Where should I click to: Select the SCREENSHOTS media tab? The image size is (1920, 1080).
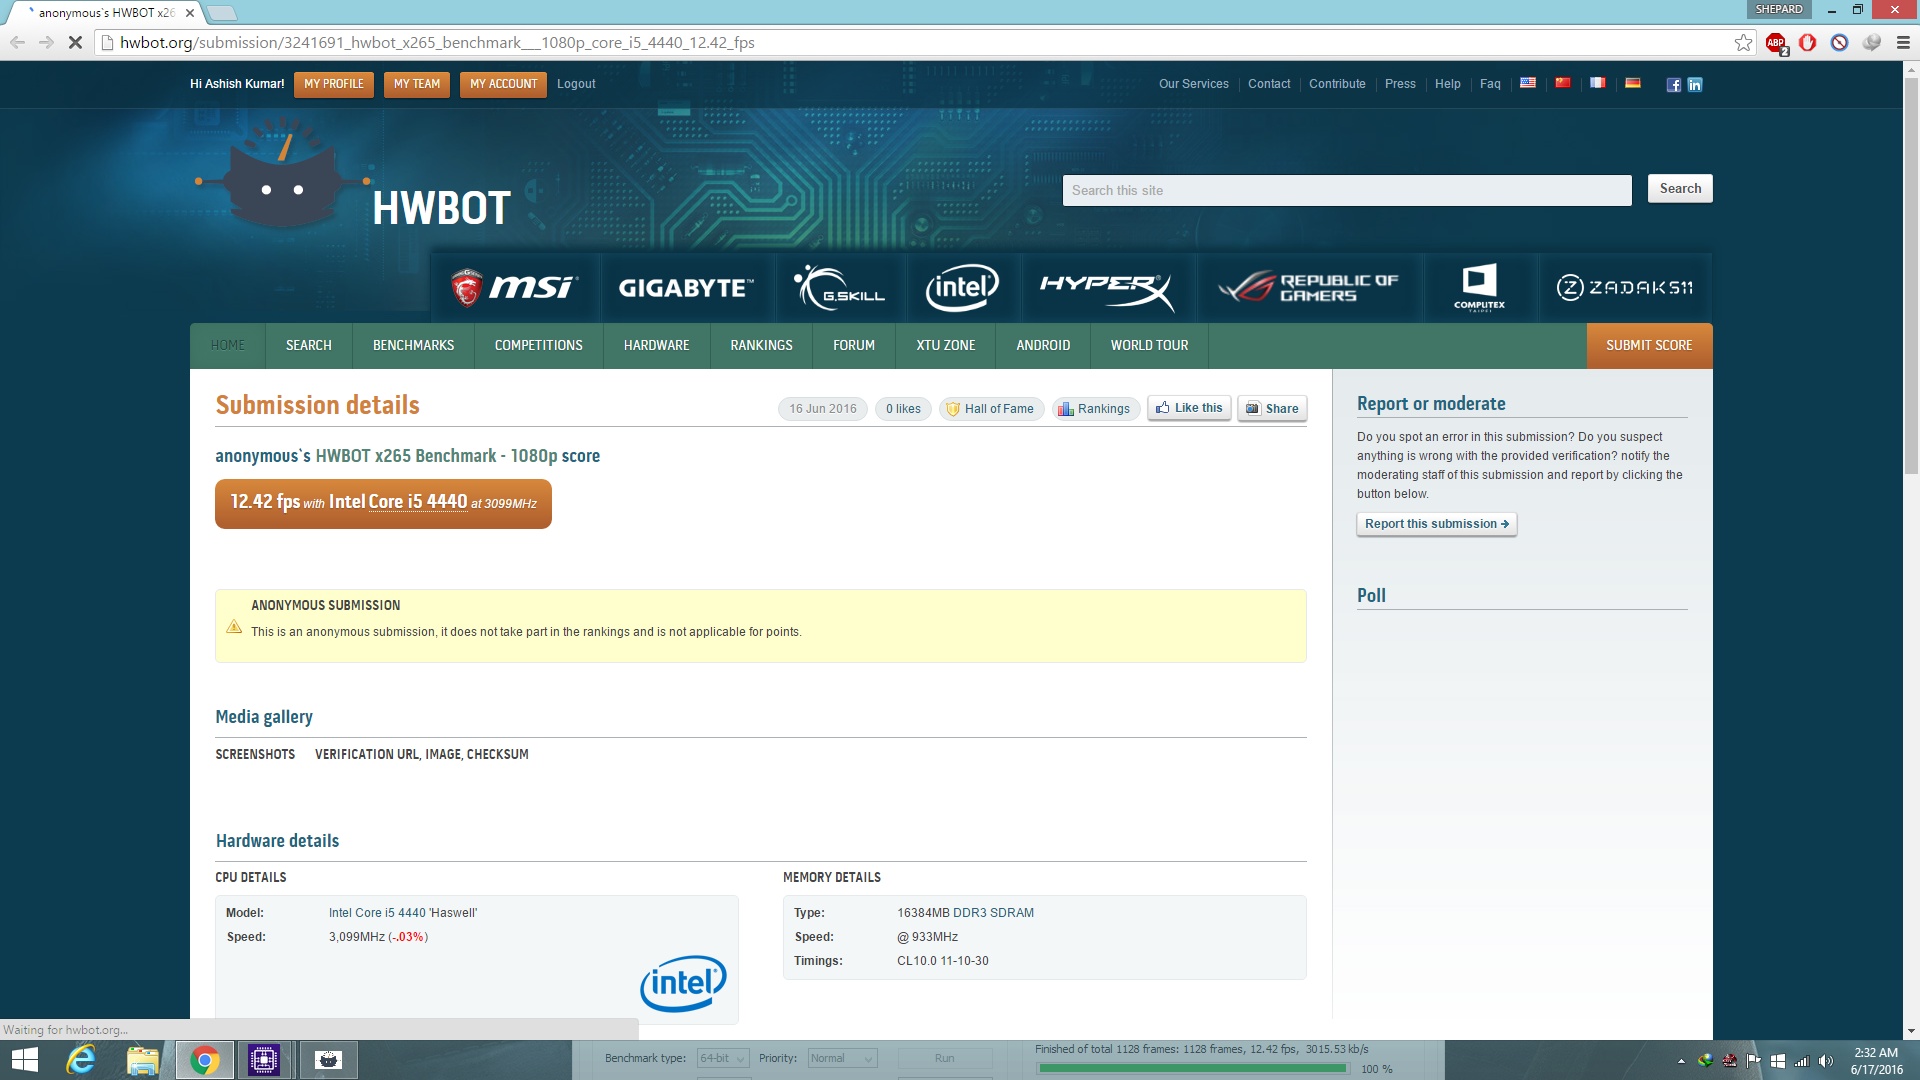tap(255, 754)
